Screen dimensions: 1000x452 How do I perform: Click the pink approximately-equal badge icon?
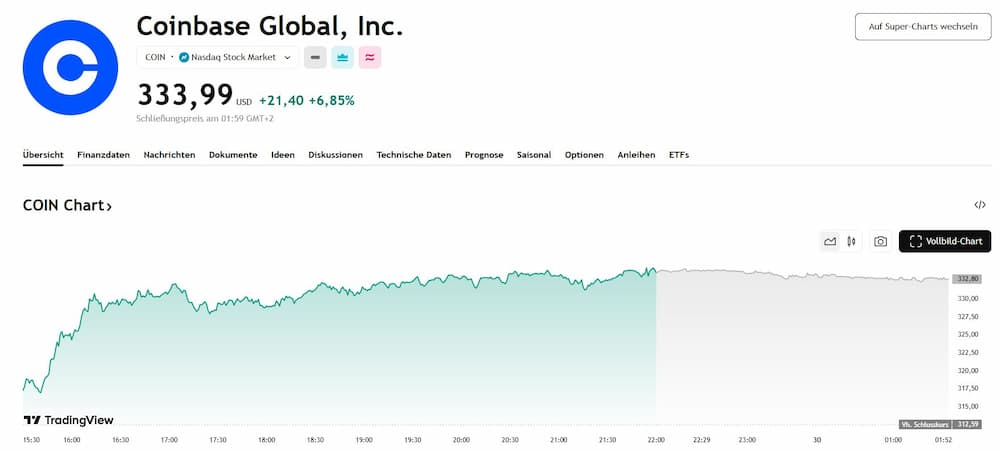click(x=369, y=57)
